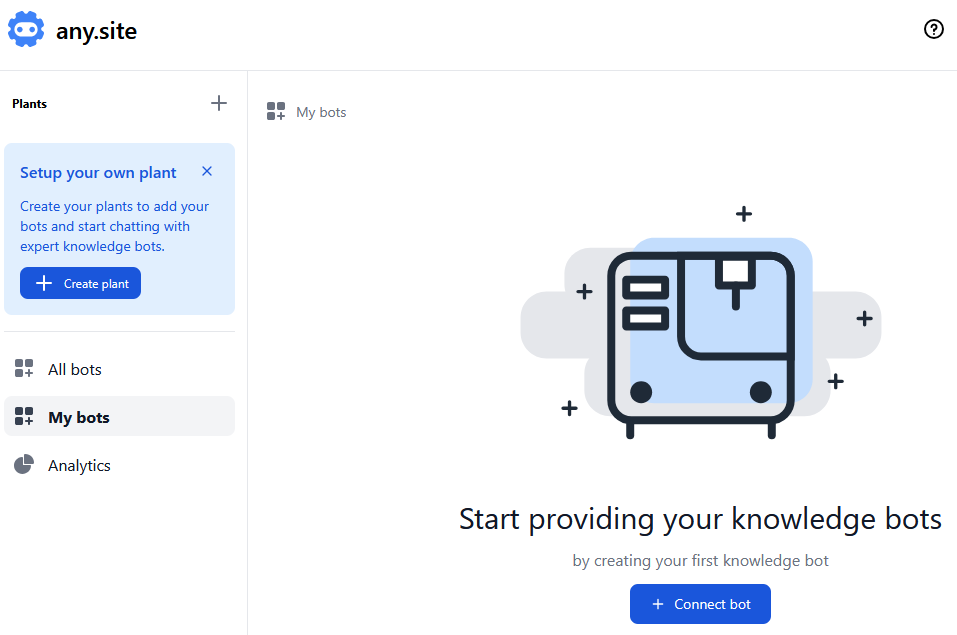This screenshot has width=957, height=635.
Task: Open the help question mark icon
Action: 933,30
